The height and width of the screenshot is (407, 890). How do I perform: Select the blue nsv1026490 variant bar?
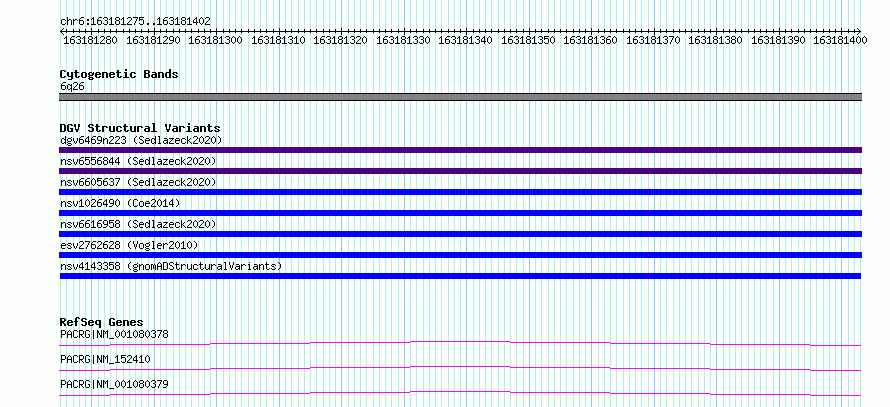460,213
